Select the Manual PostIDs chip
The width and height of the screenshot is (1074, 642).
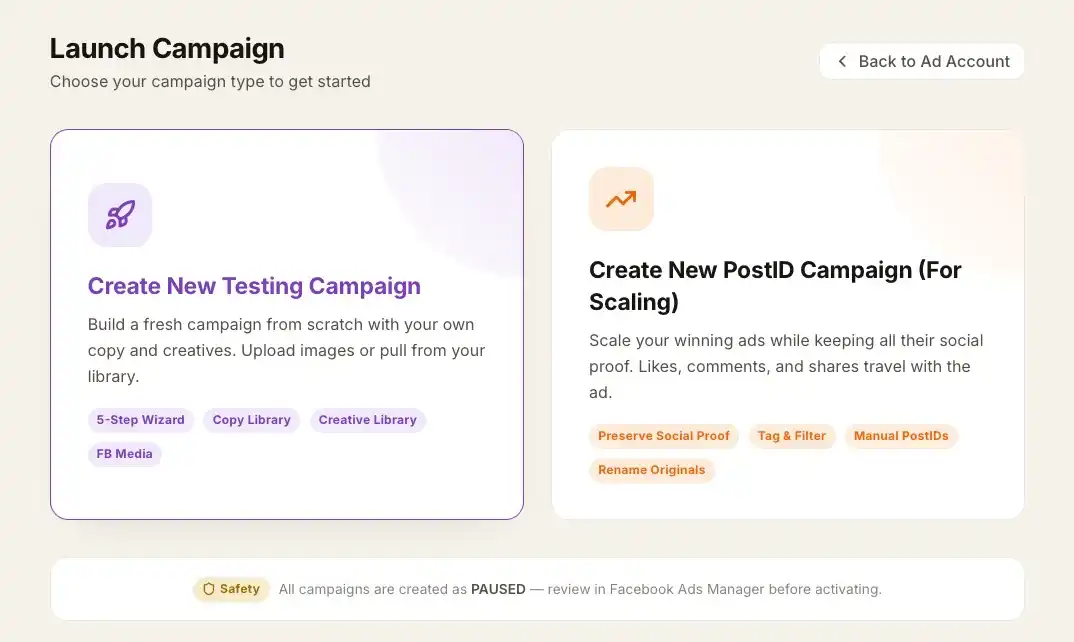[x=901, y=436]
